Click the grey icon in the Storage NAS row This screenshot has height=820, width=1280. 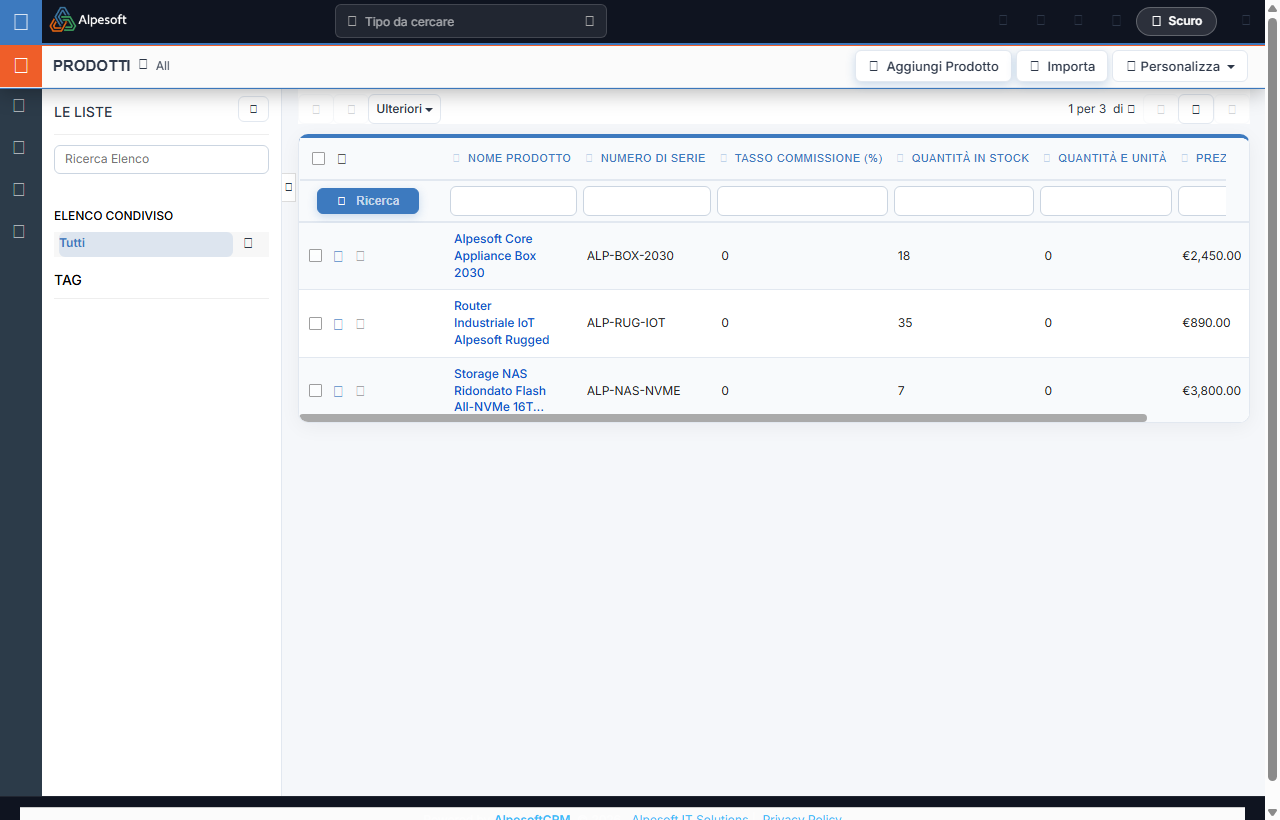click(360, 391)
